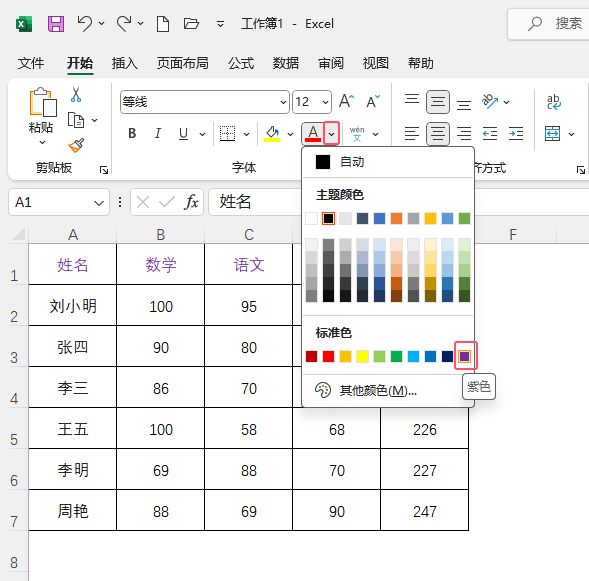589x581 pixels.
Task: Click the Wrap Text icon
Action: click(x=554, y=102)
